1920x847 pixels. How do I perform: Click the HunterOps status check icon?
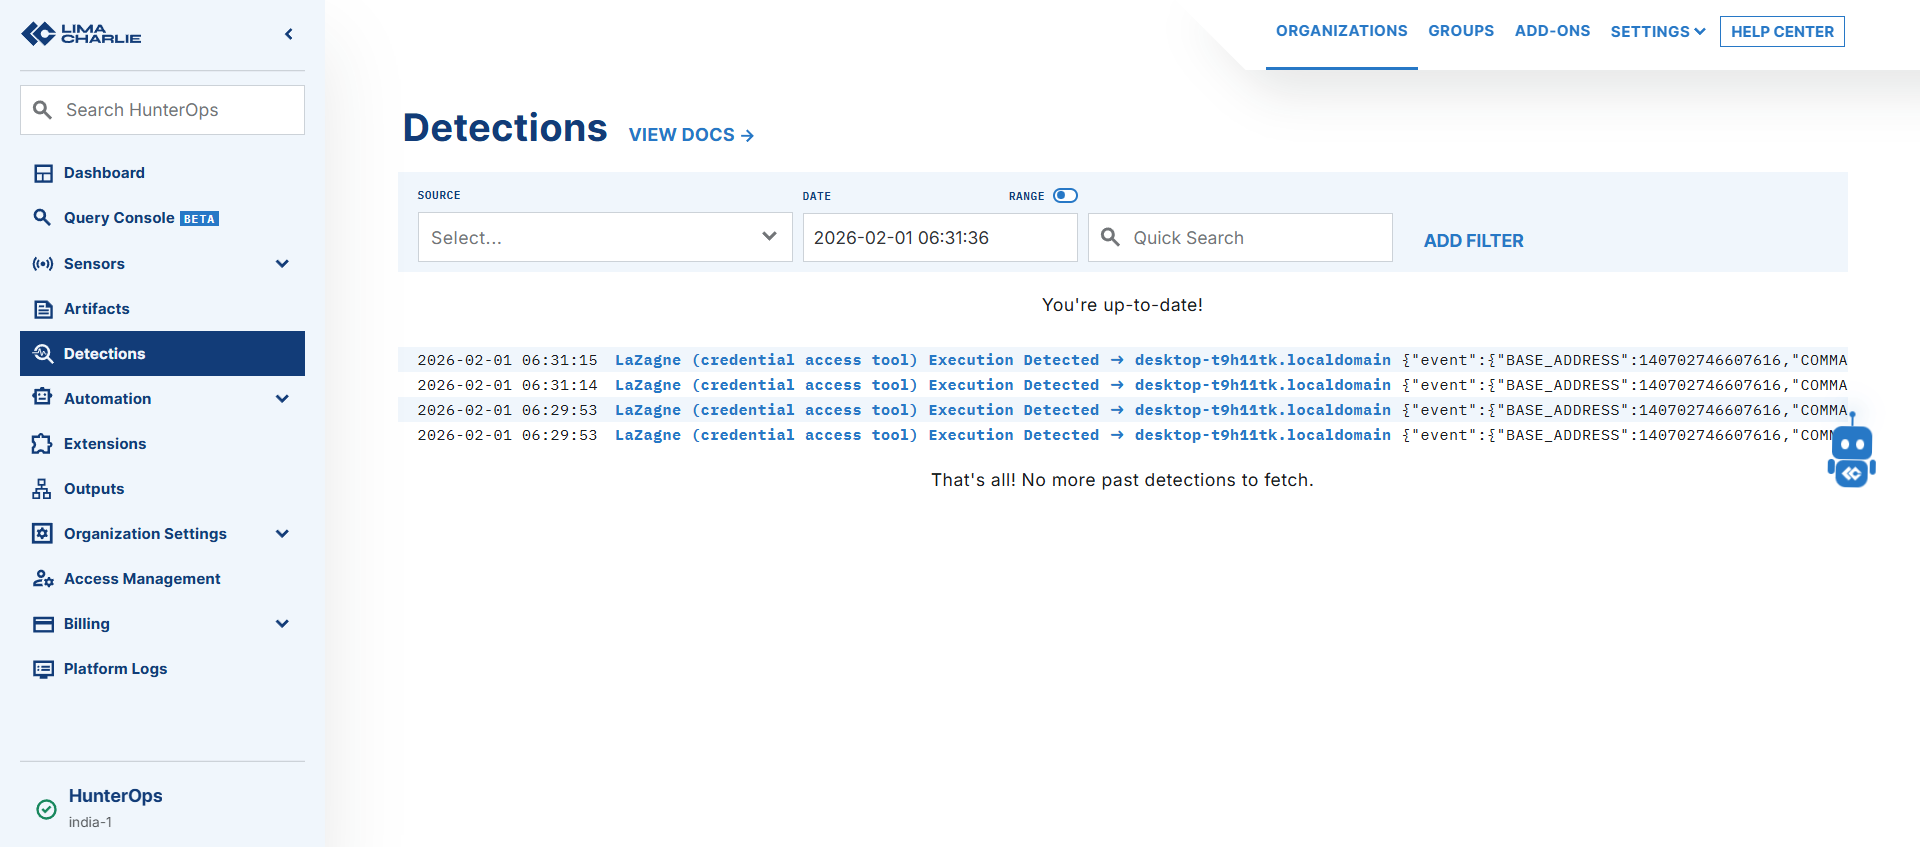coord(46,809)
